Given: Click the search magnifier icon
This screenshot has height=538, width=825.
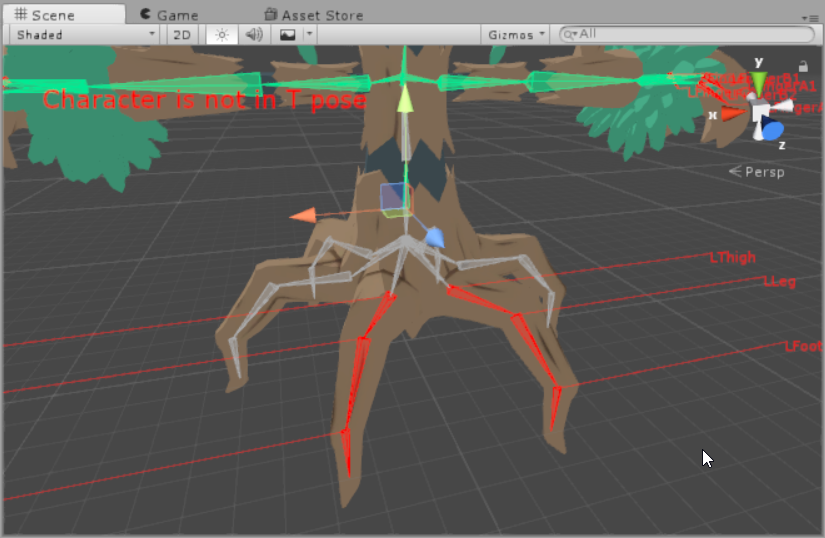Looking at the screenshot, I should pyautogui.click(x=569, y=35).
